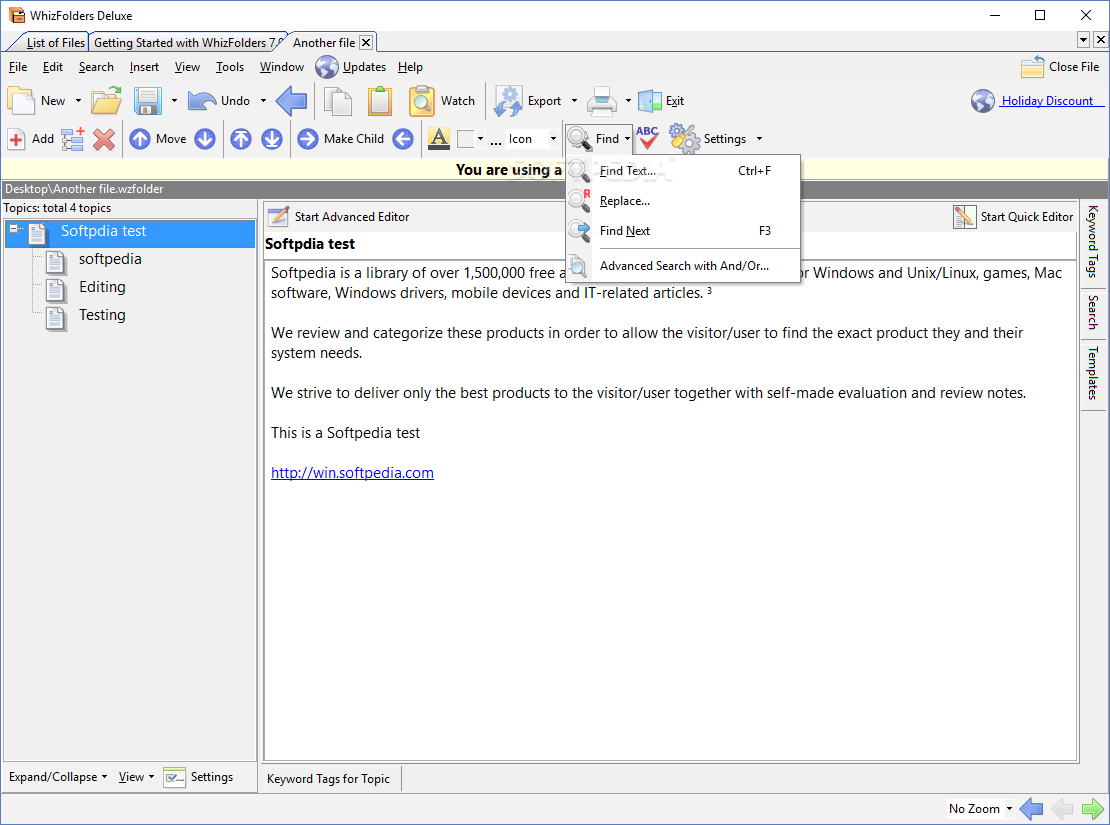Open the http://win.softpedia.com link
The width and height of the screenshot is (1110, 825).
click(x=353, y=473)
